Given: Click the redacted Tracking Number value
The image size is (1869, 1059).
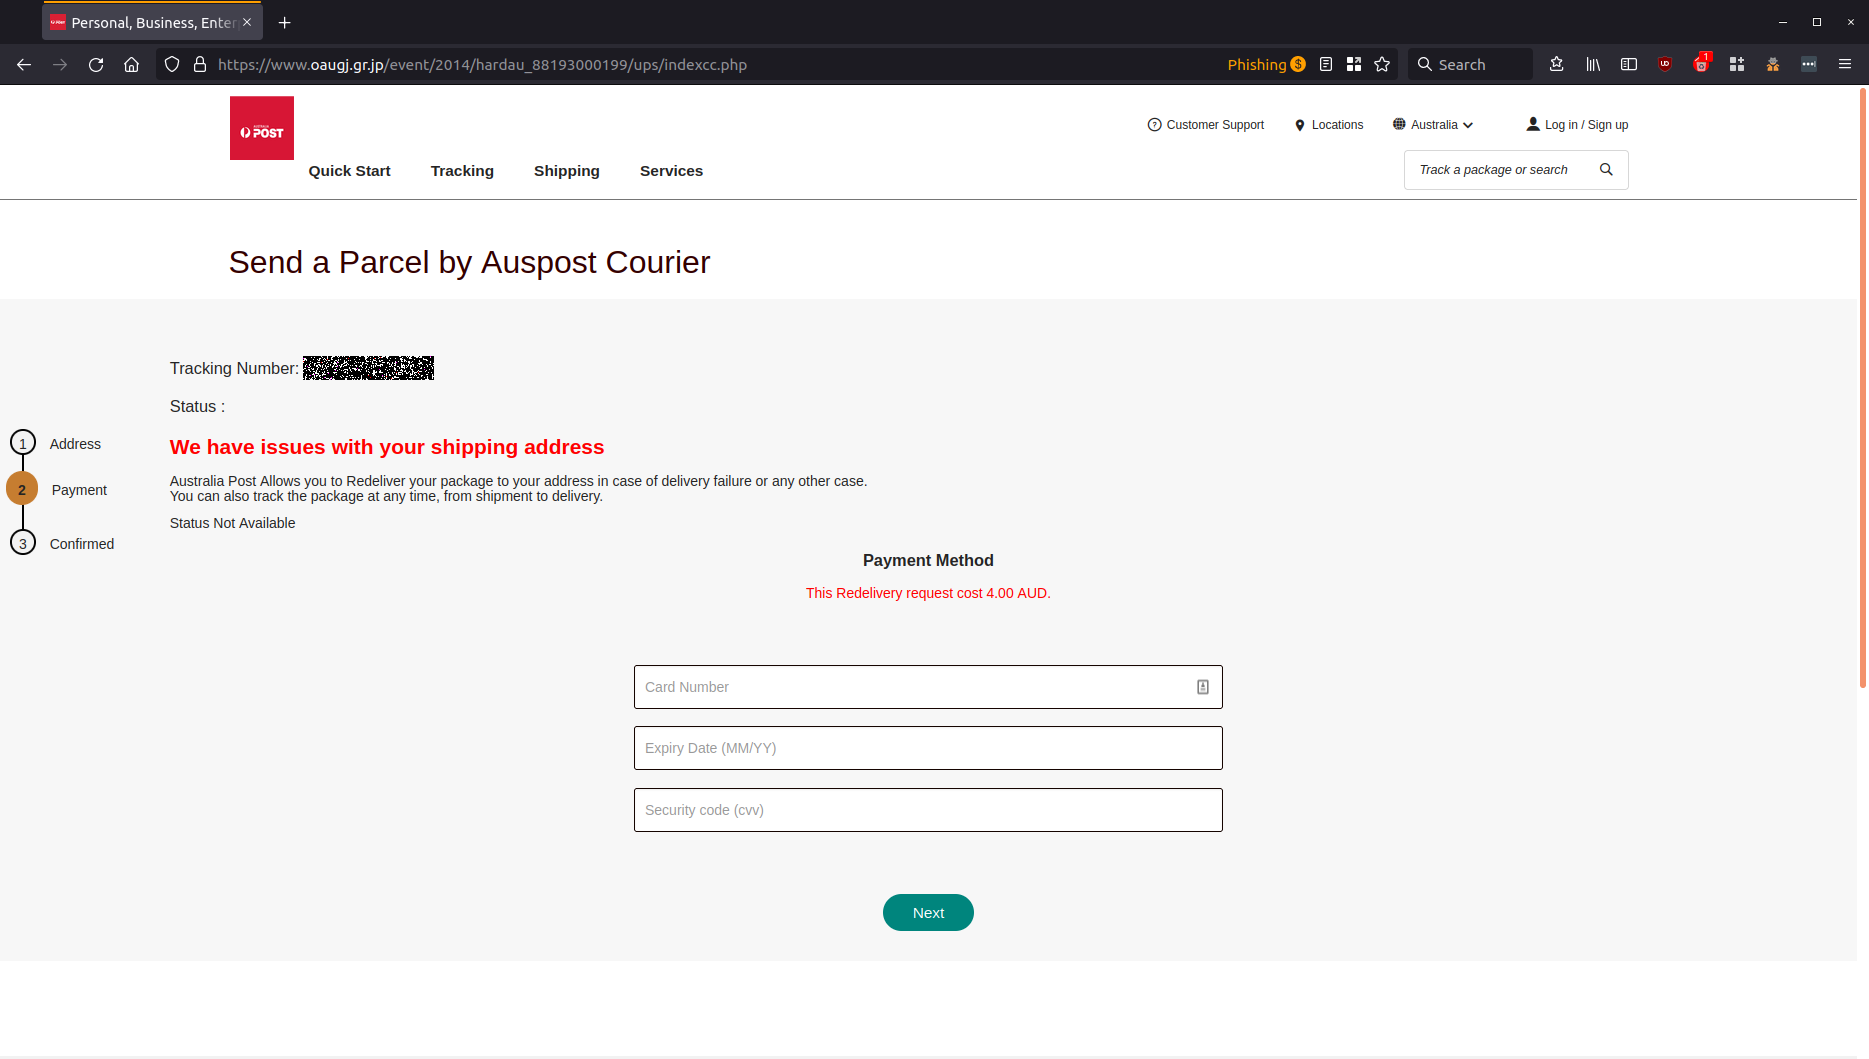Looking at the screenshot, I should pos(368,368).
